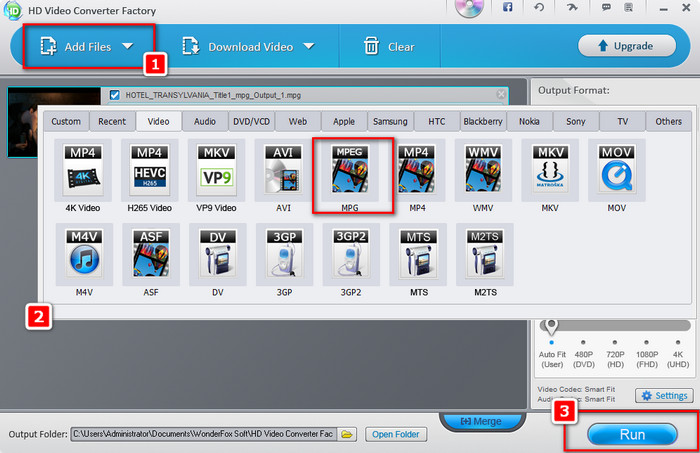Browse output folder with yellow folder icon
700x453 pixels.
coord(346,434)
